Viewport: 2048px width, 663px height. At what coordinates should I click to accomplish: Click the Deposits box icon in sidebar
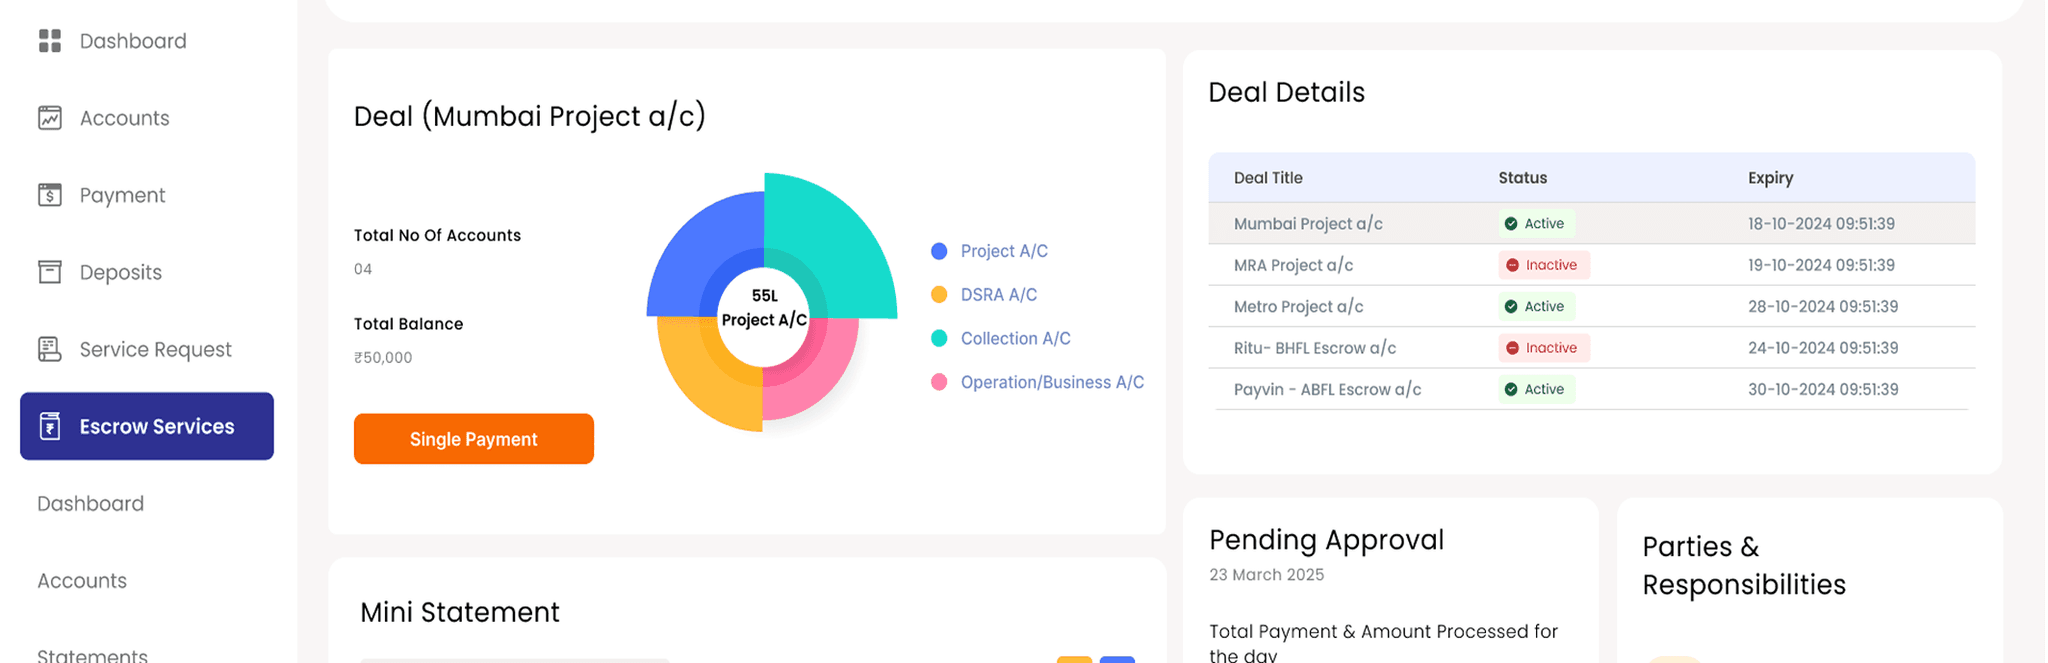click(50, 272)
